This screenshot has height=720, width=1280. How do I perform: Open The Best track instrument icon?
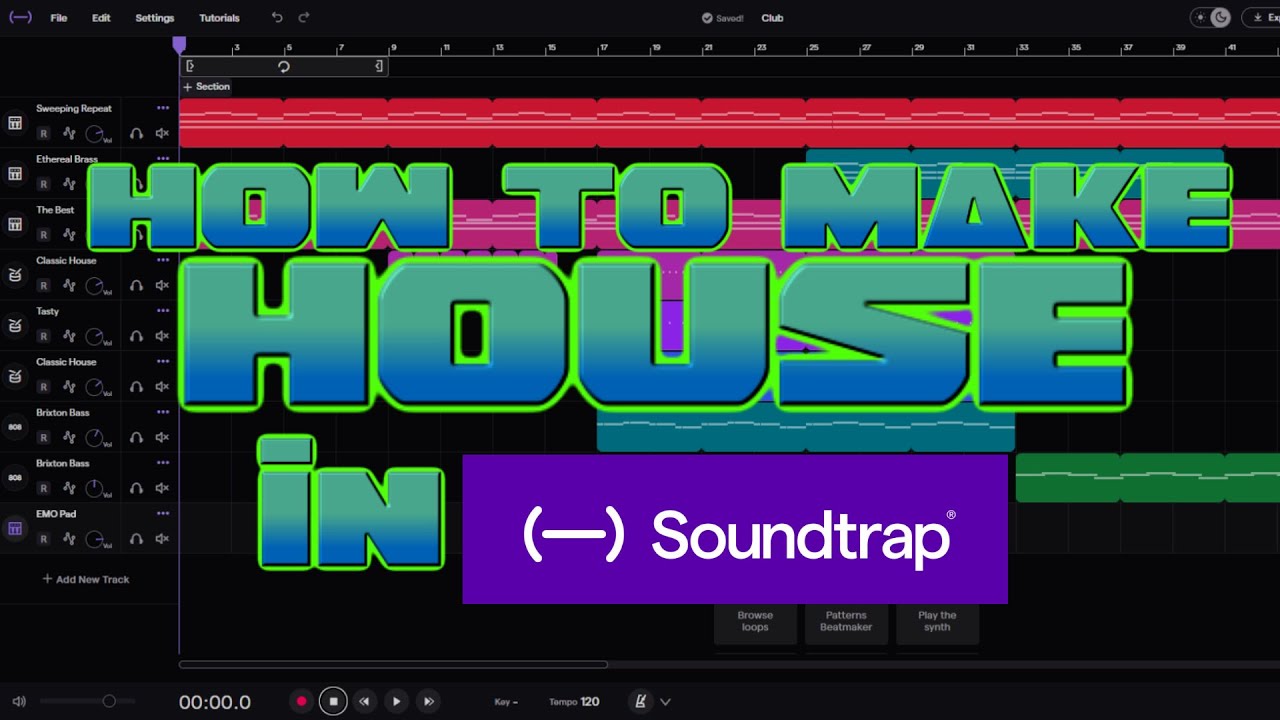click(x=15, y=224)
